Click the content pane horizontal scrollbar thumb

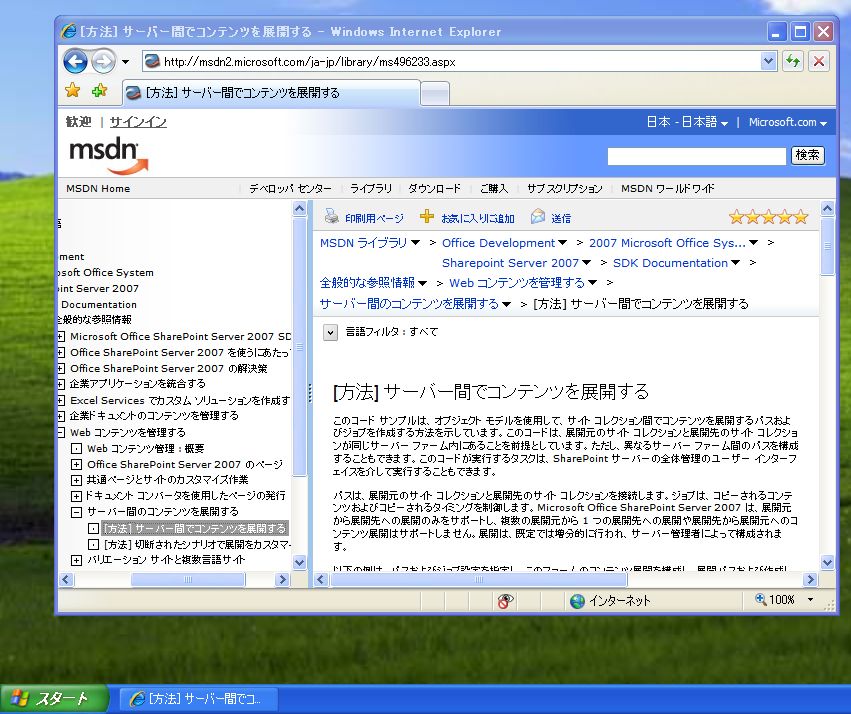[x=478, y=579]
